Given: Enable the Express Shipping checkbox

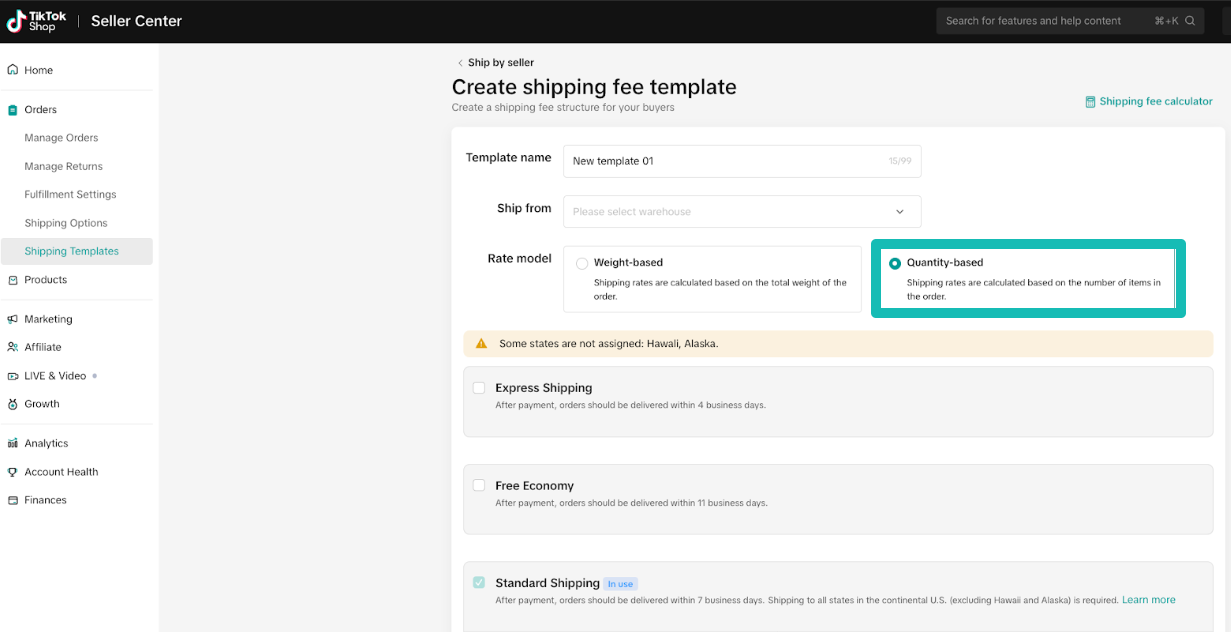Looking at the screenshot, I should pyautogui.click(x=479, y=387).
